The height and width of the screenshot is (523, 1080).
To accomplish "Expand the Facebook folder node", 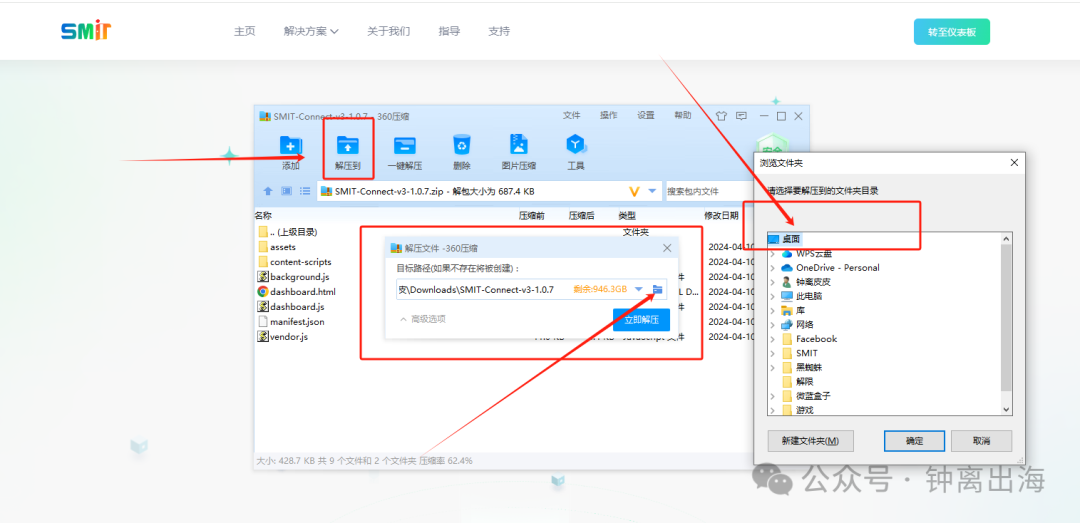I will (773, 338).
